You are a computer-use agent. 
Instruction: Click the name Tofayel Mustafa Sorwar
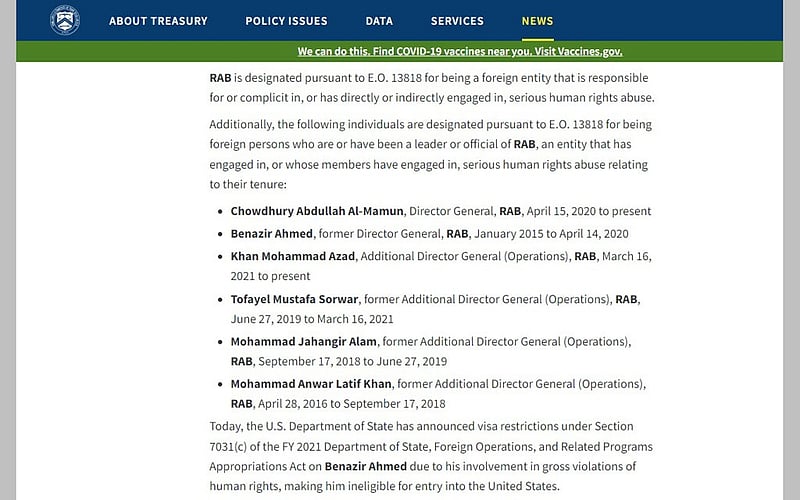coord(294,299)
